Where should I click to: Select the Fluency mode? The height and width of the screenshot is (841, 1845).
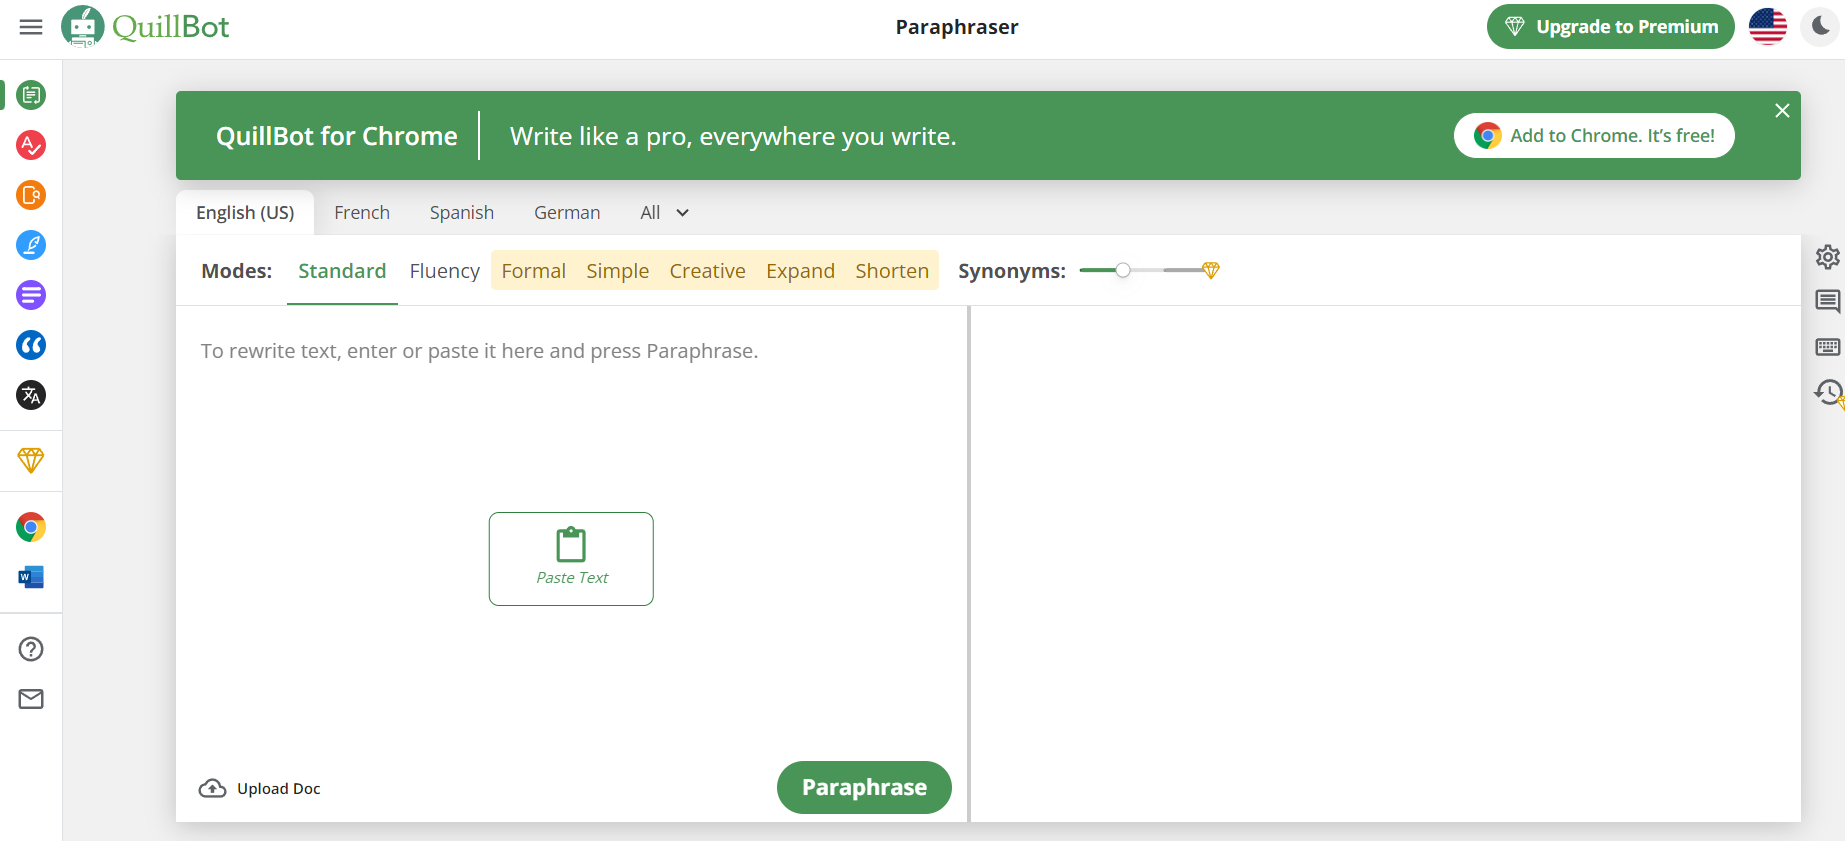445,271
